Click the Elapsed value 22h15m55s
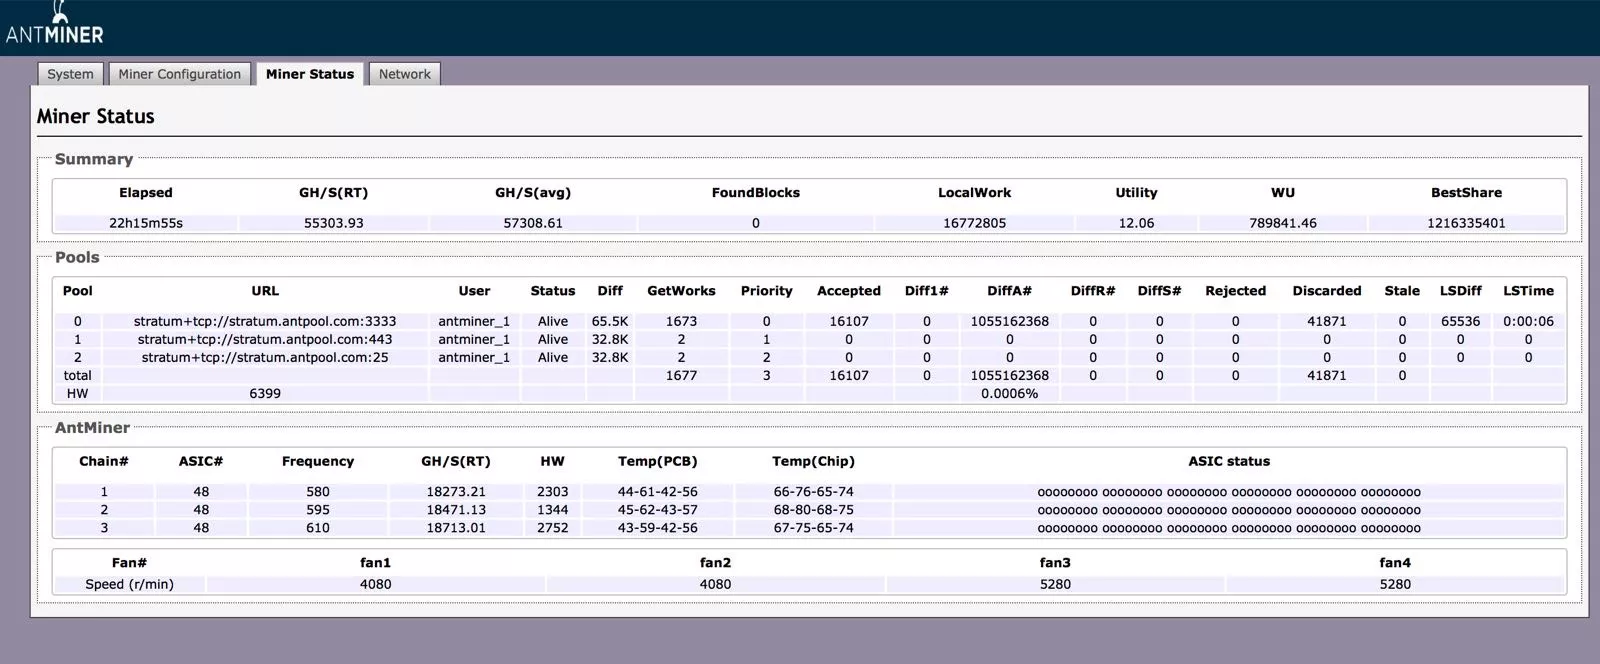 click(x=146, y=223)
